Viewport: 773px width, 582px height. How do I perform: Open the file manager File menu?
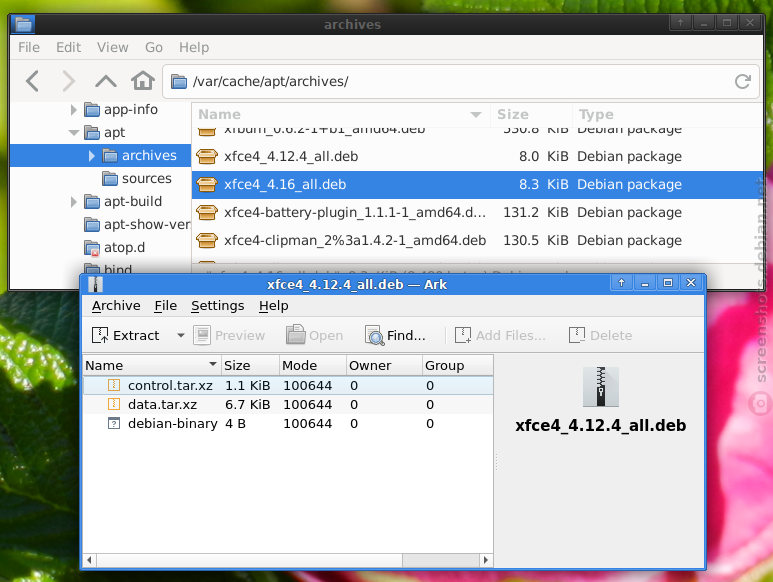click(x=29, y=47)
